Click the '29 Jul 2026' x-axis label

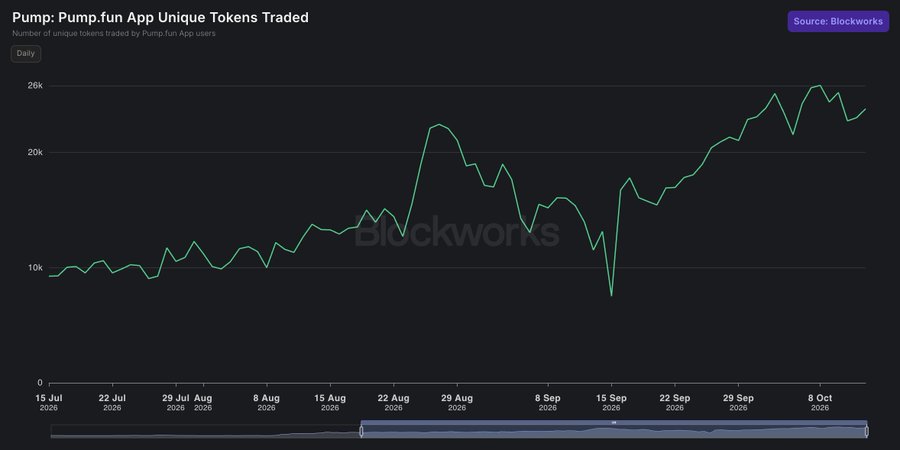point(176,402)
